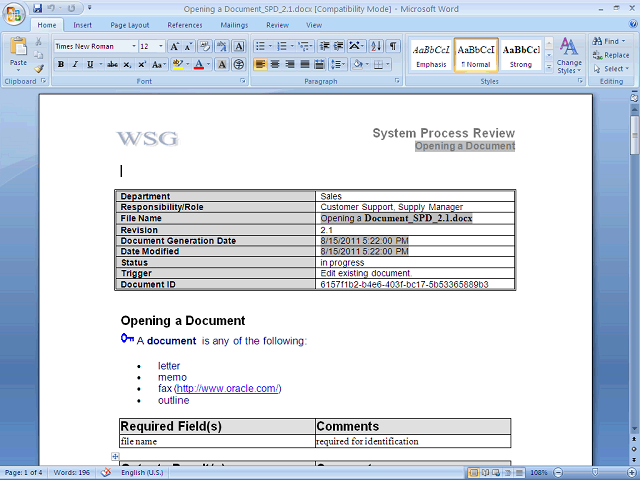Switch to the Insert tab
640x480 pixels.
coord(82,25)
